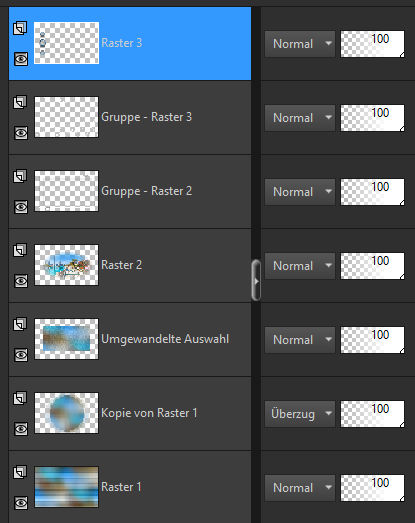This screenshot has height=523, width=415.
Task: Select the Umgewandelte Auswahl layer name
Action: tap(165, 339)
